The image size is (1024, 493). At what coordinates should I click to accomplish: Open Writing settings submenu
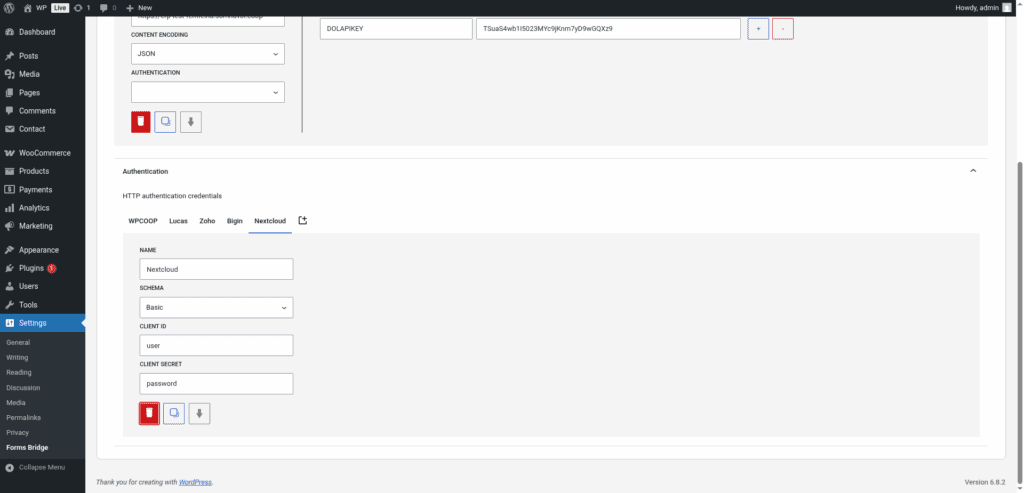tap(17, 357)
